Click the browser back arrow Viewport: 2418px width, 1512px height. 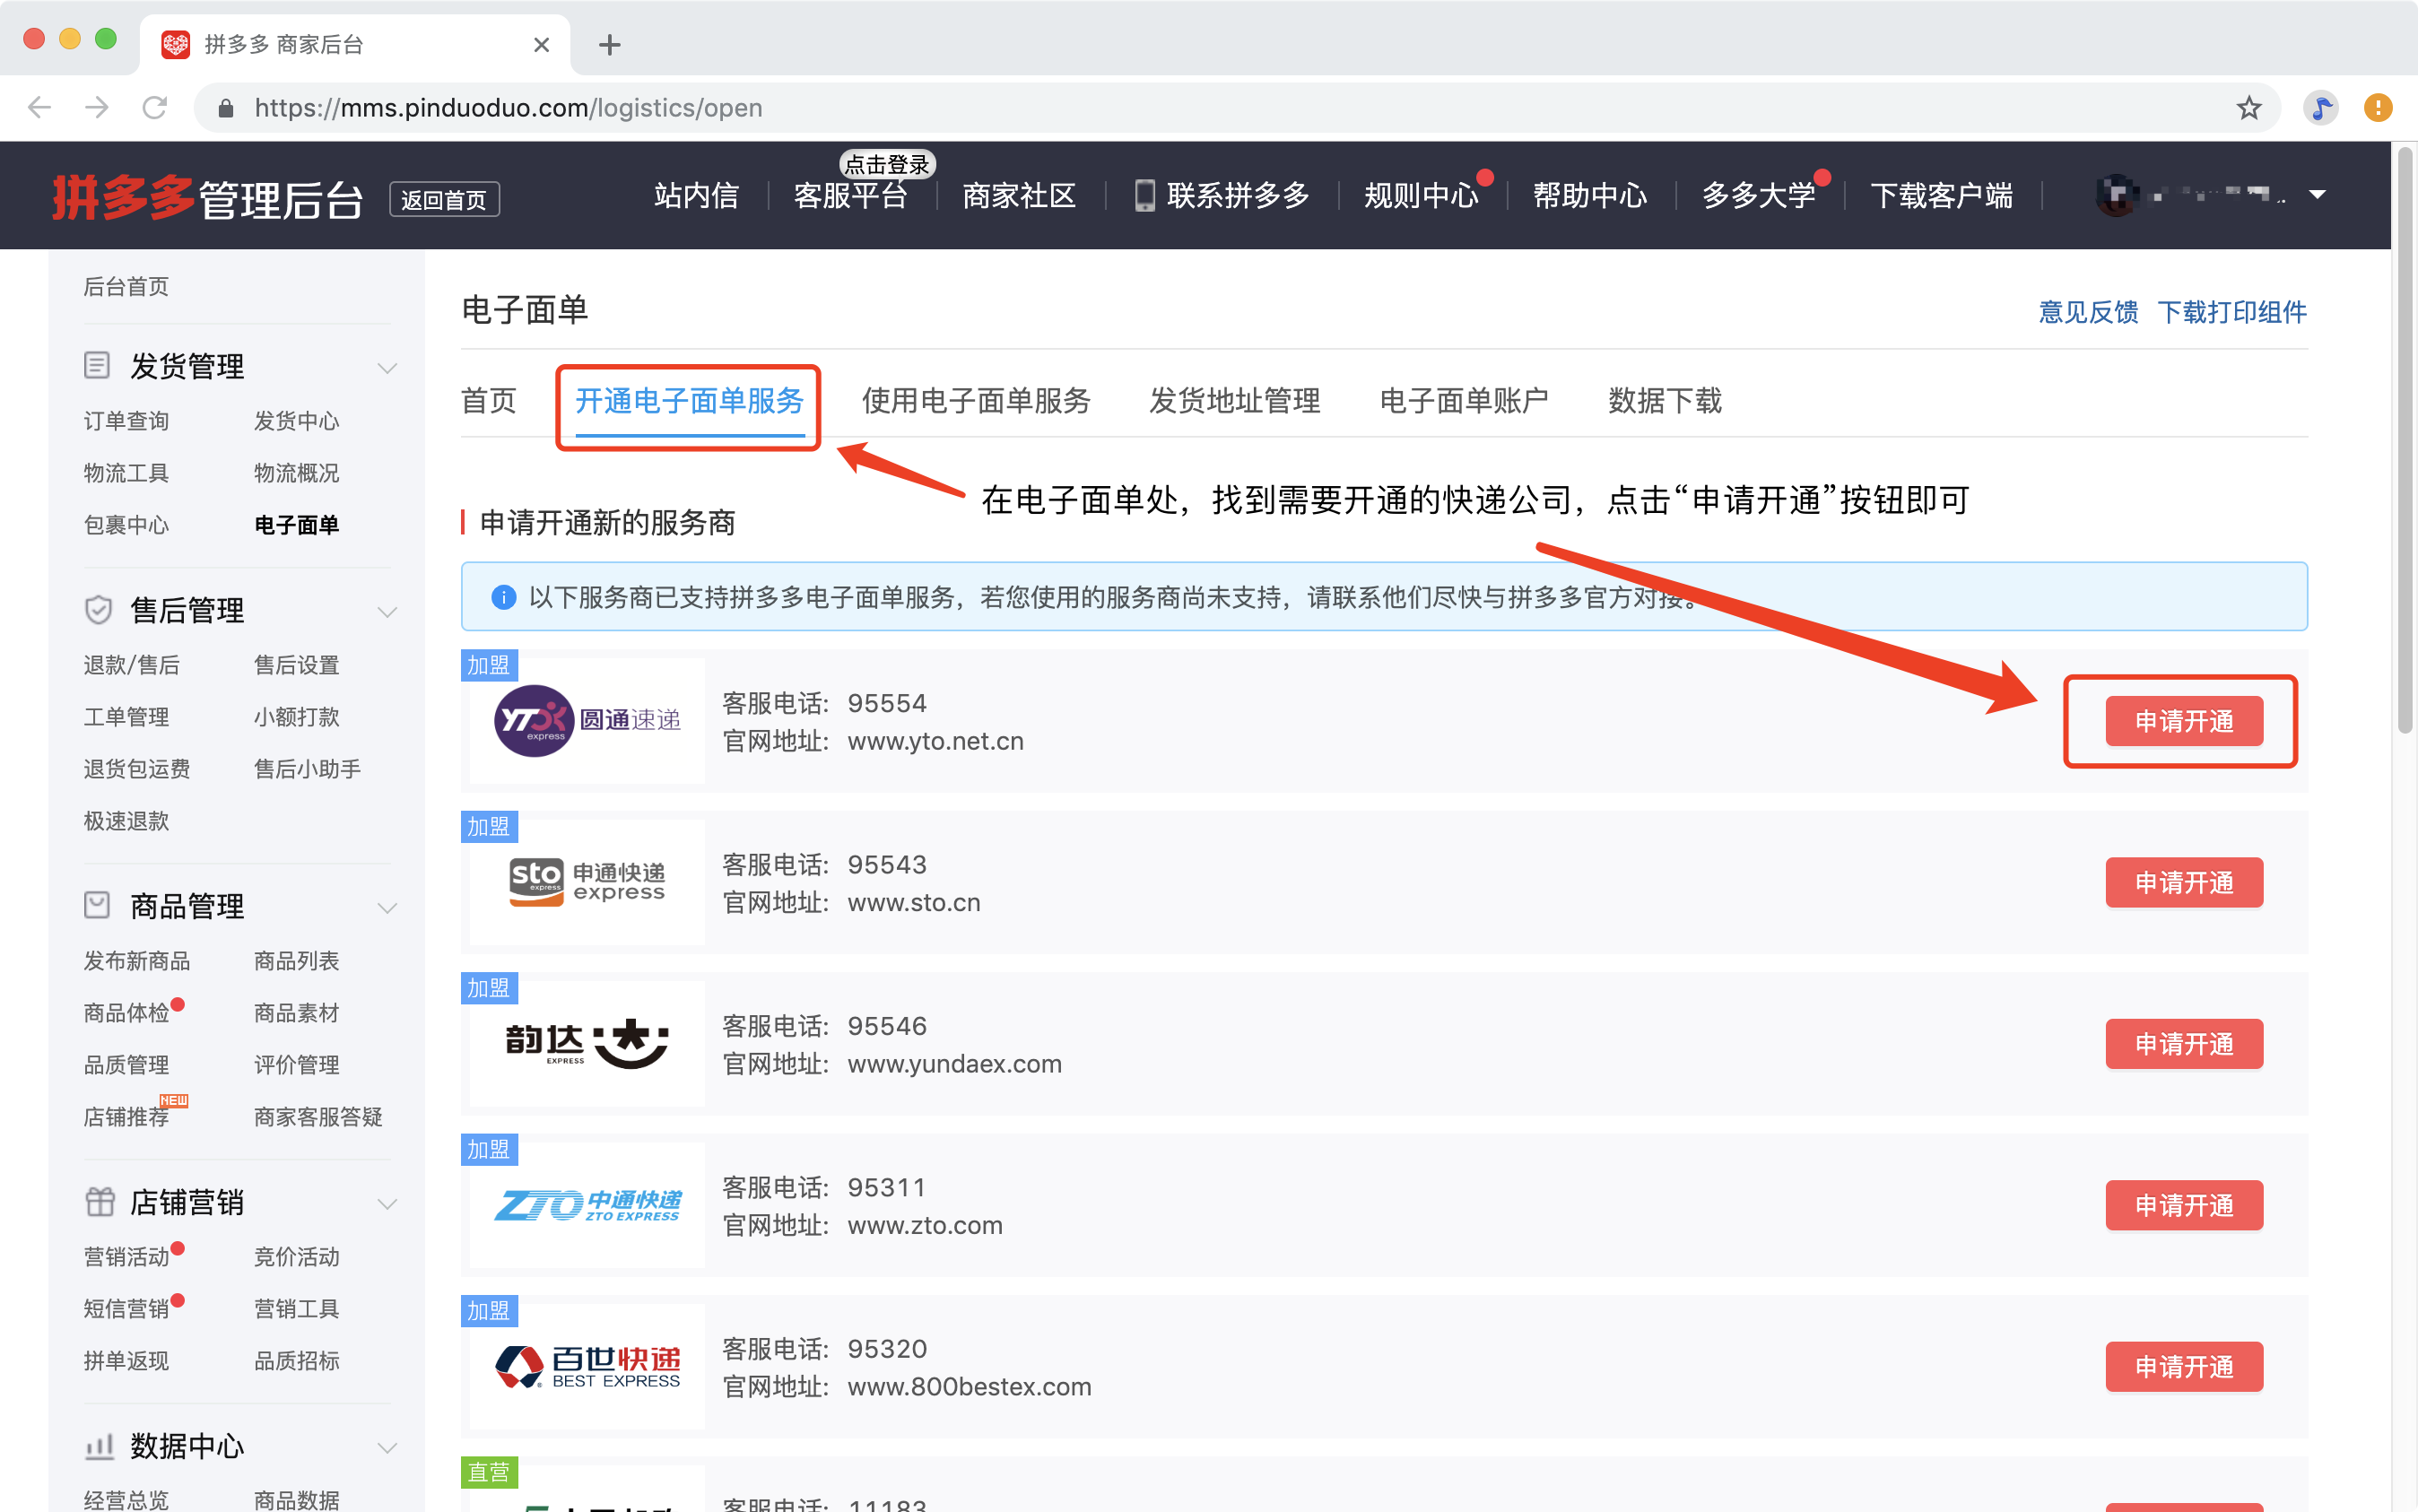39,107
